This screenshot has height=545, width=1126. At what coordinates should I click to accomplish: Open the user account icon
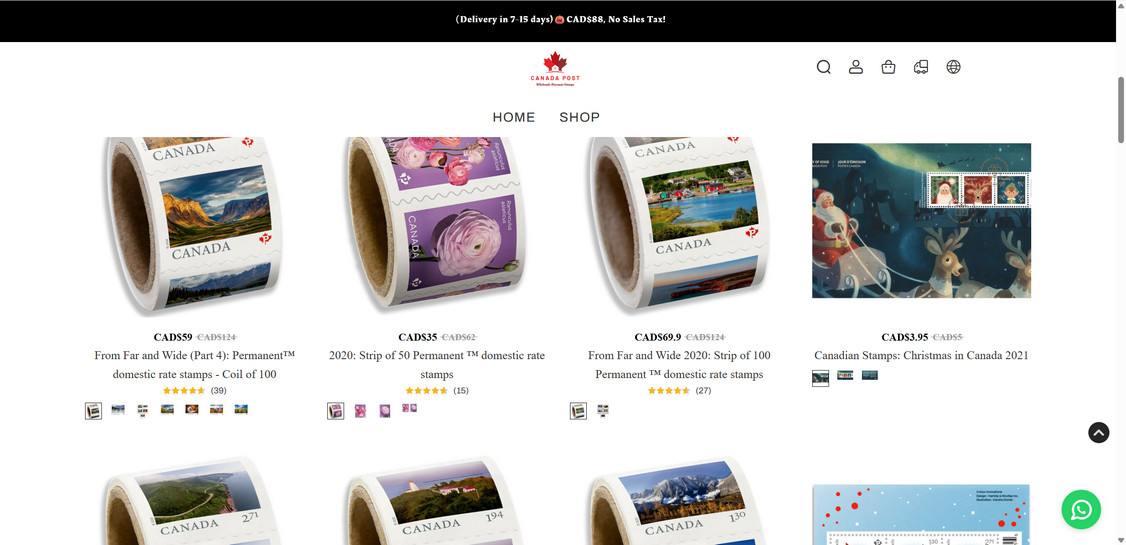tap(855, 67)
